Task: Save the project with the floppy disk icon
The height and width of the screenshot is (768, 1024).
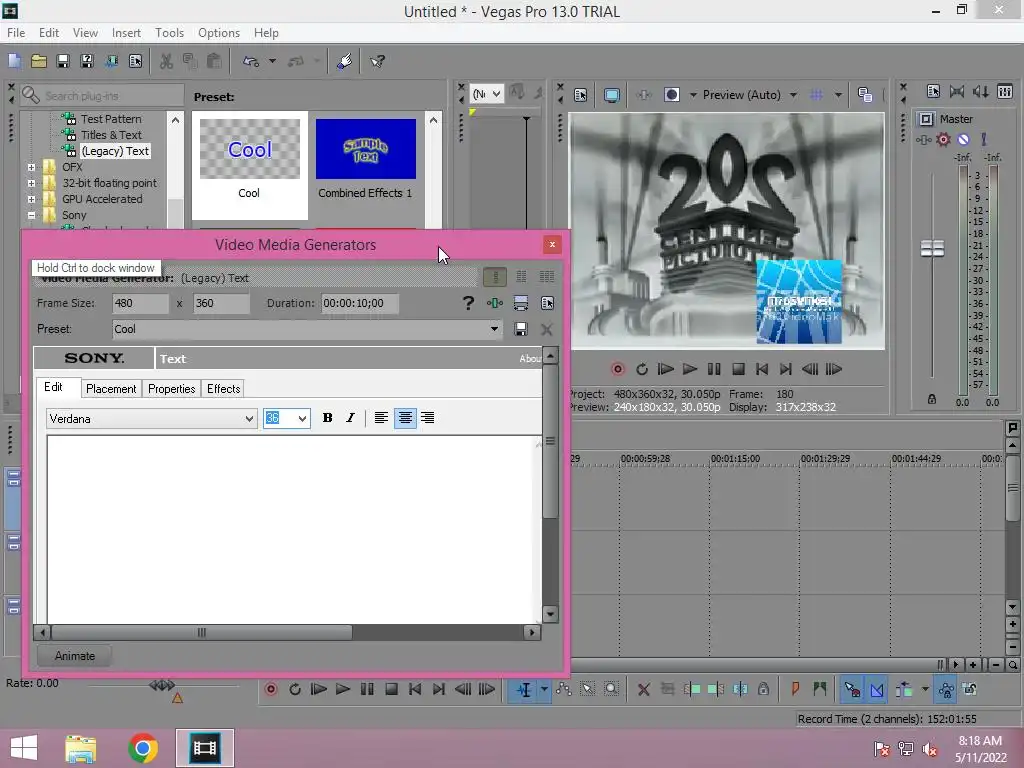Action: 63,61
